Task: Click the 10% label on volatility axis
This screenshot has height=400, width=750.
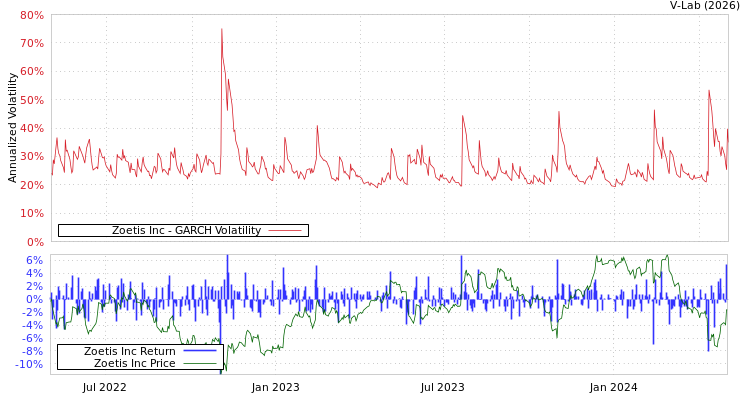Action: (x=31, y=214)
